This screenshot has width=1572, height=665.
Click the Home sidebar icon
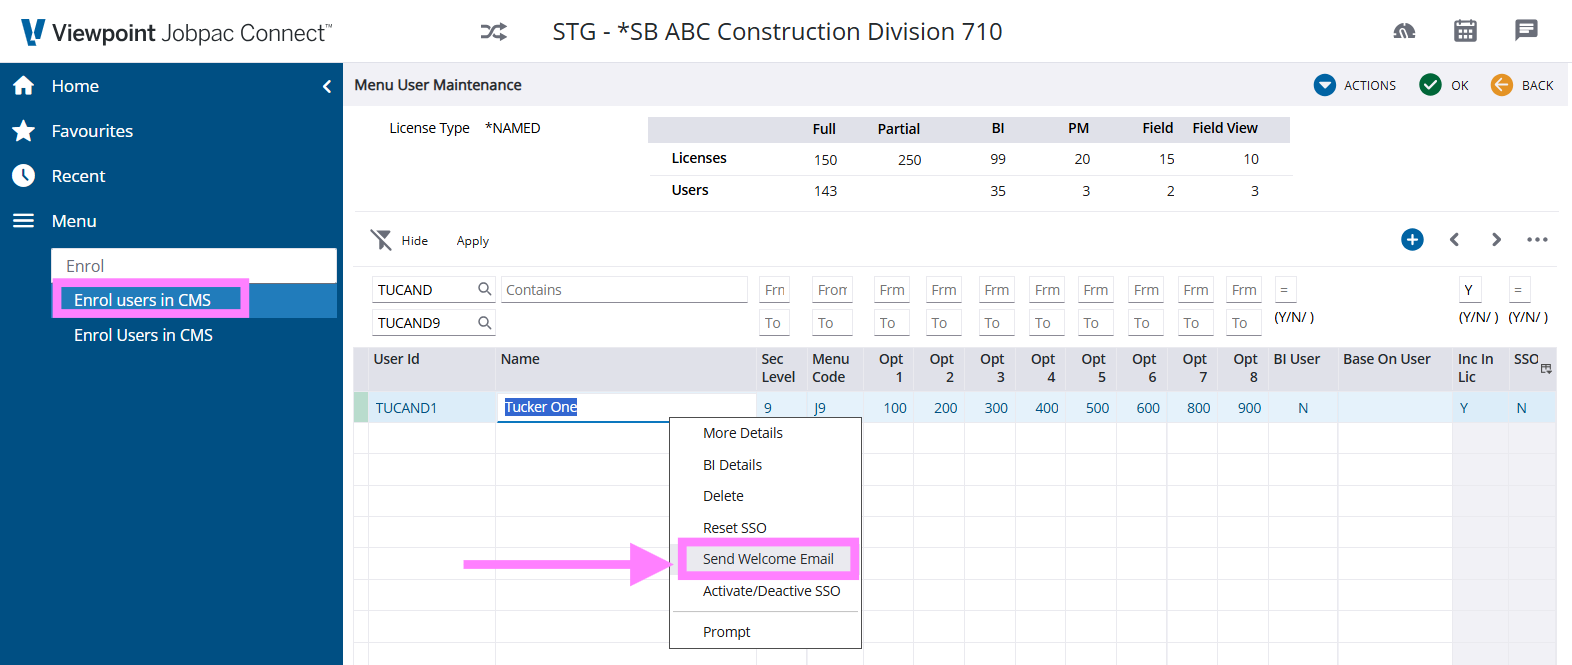24,86
